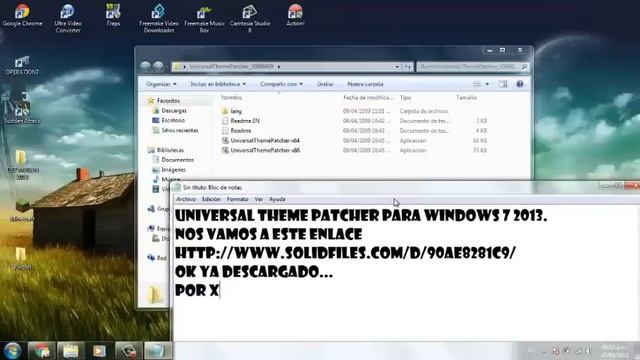Click the Nueva carpeta button

click(365, 84)
